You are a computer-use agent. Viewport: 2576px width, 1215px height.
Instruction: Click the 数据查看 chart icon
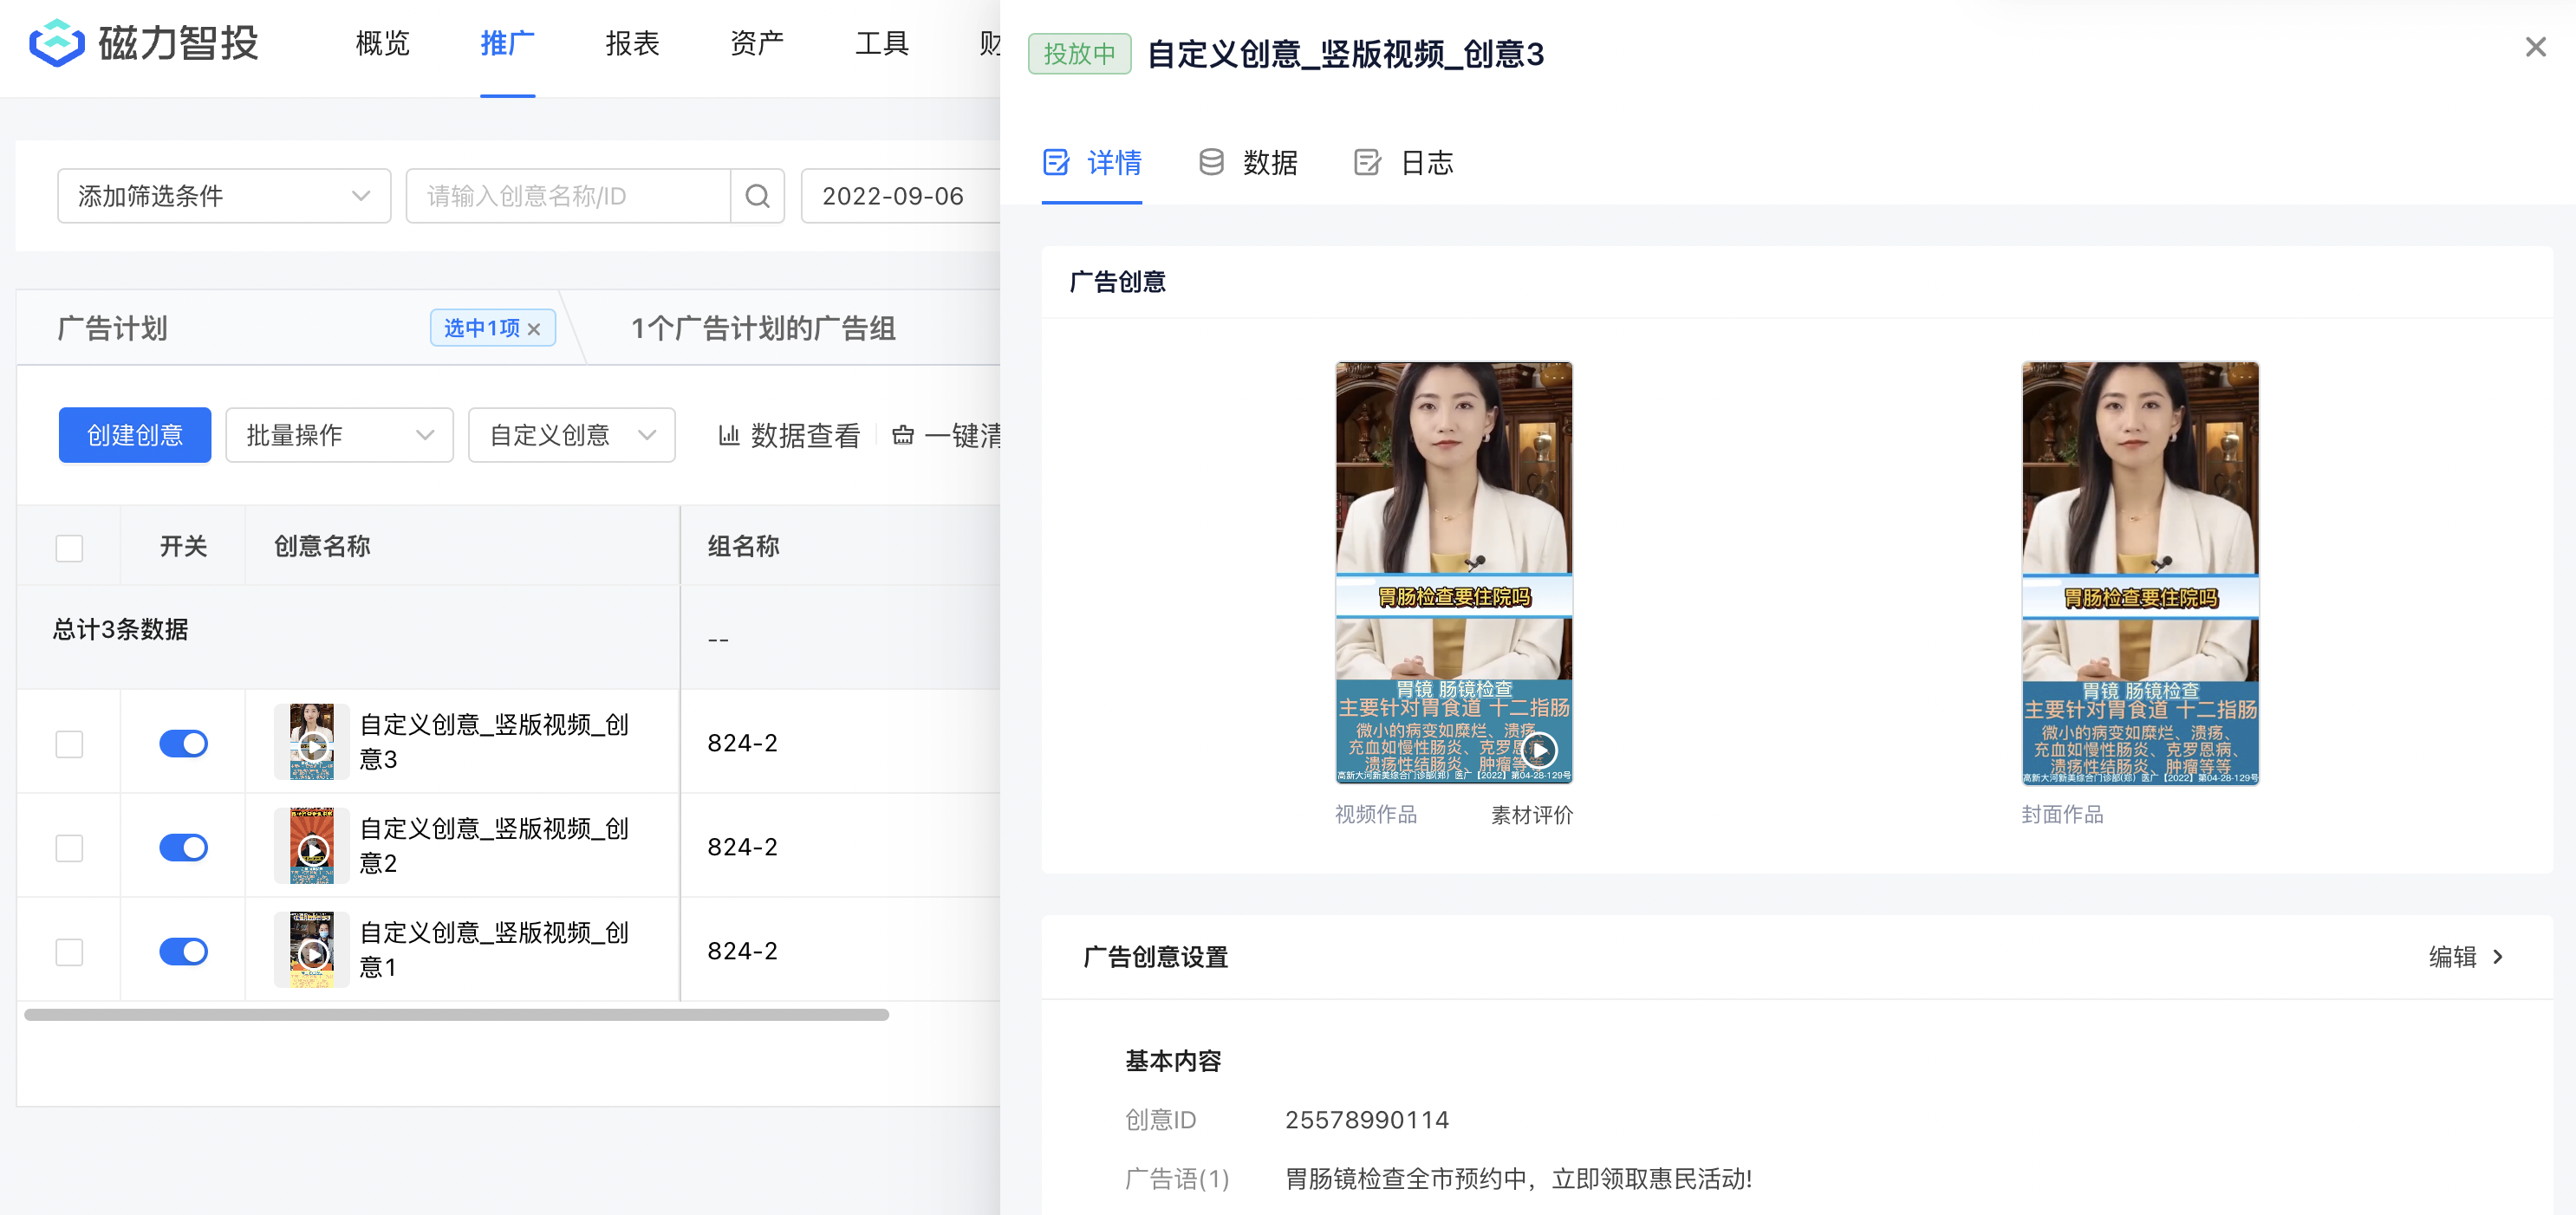(729, 435)
